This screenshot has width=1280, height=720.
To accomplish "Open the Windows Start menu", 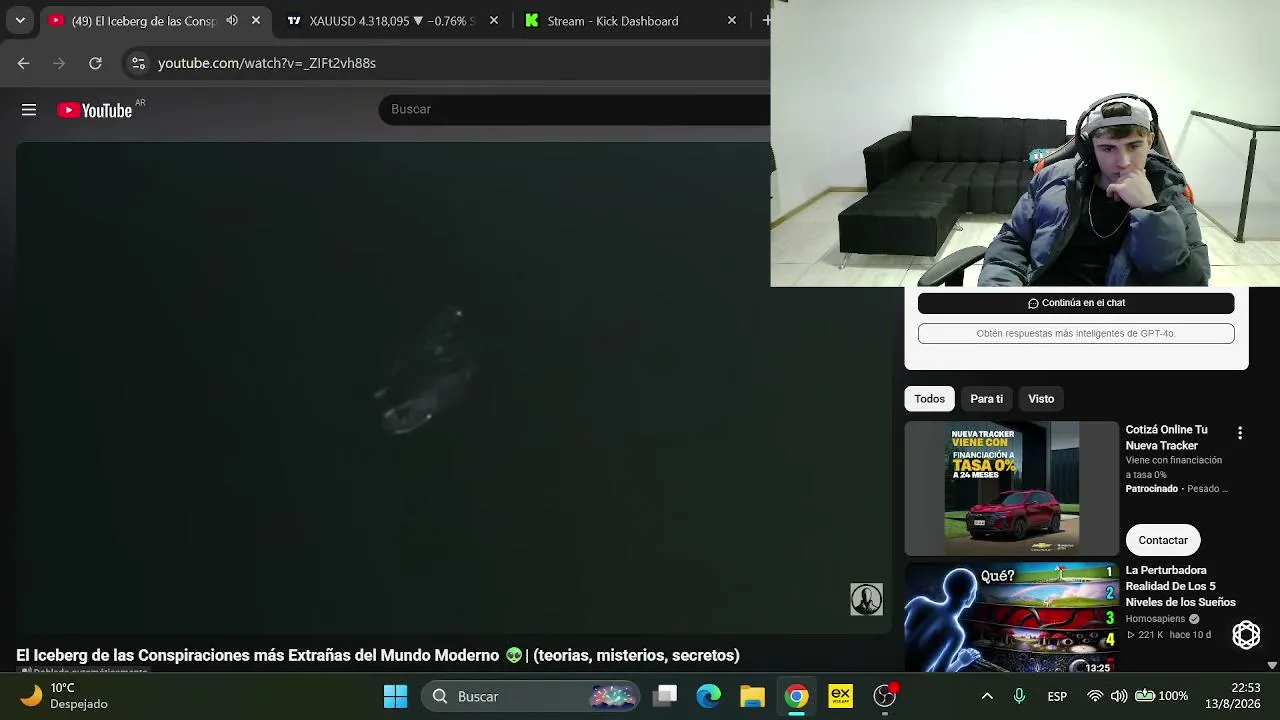I will [x=396, y=696].
